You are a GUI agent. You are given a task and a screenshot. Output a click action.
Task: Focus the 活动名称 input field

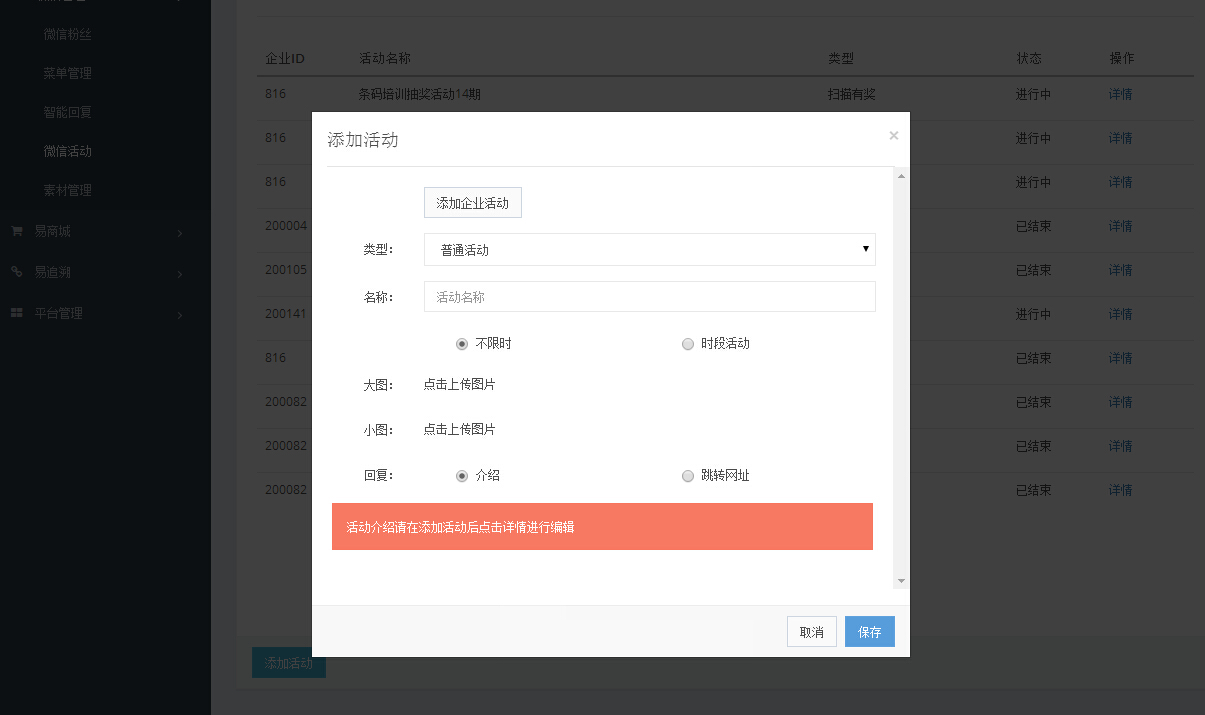pyautogui.click(x=649, y=297)
